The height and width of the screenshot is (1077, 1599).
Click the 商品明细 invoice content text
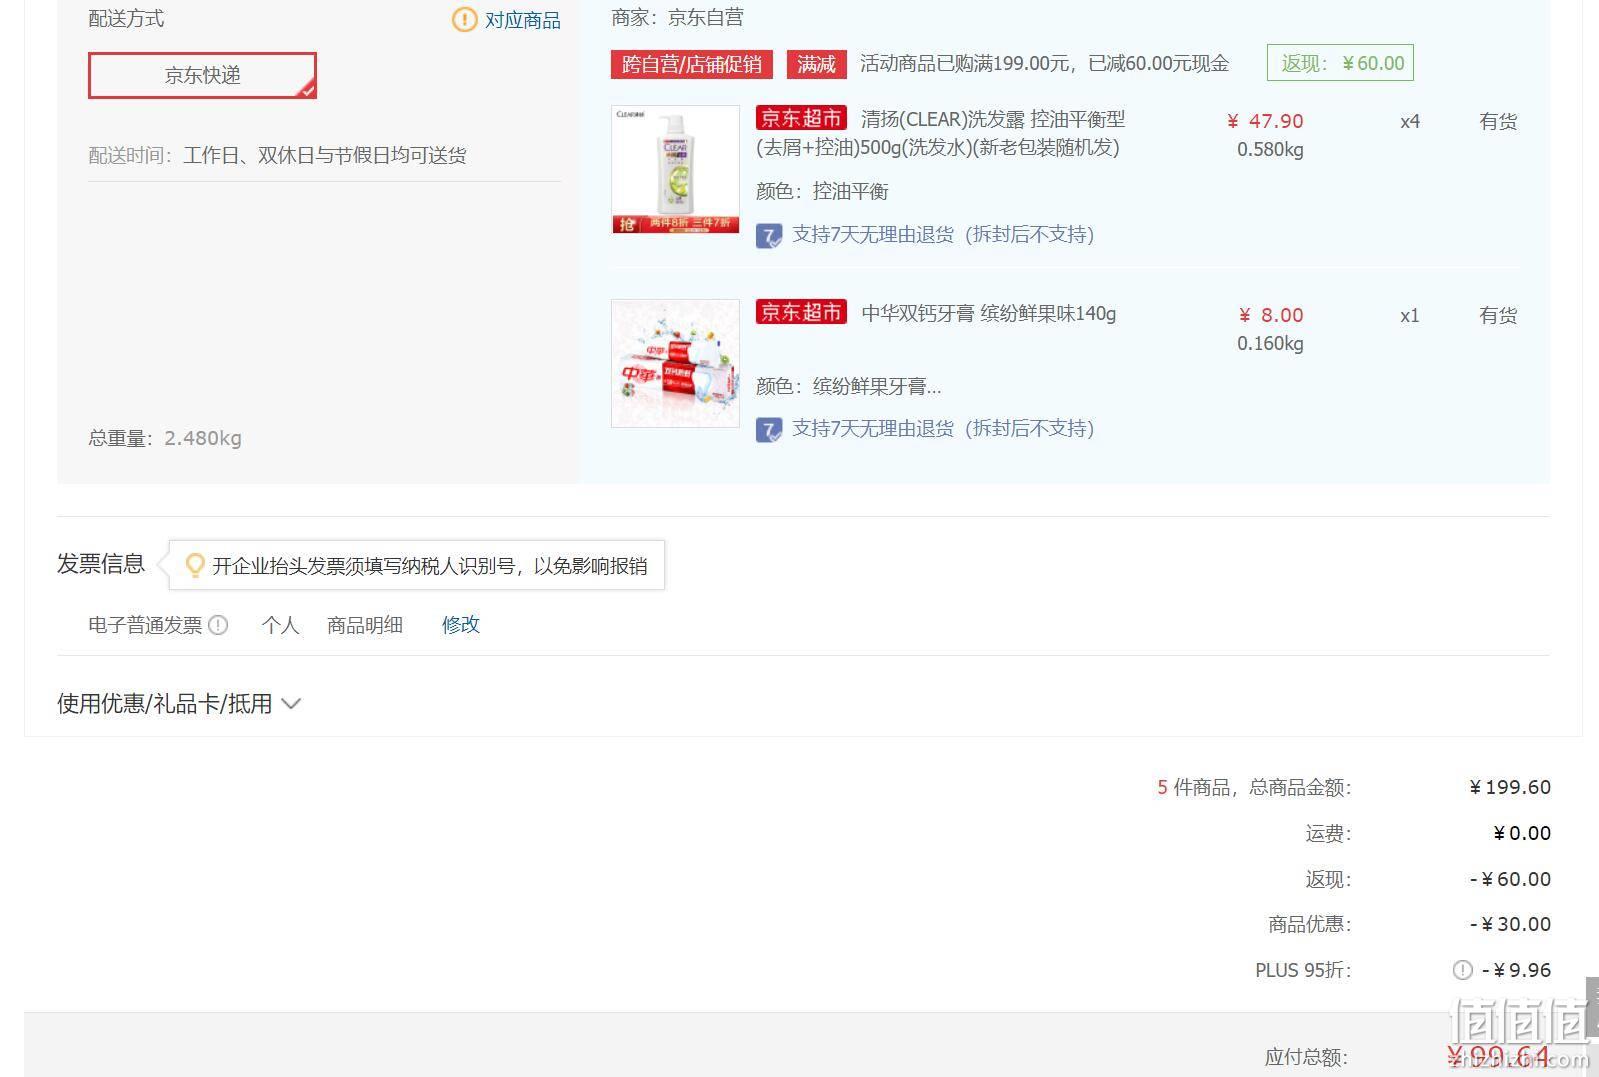click(x=365, y=625)
